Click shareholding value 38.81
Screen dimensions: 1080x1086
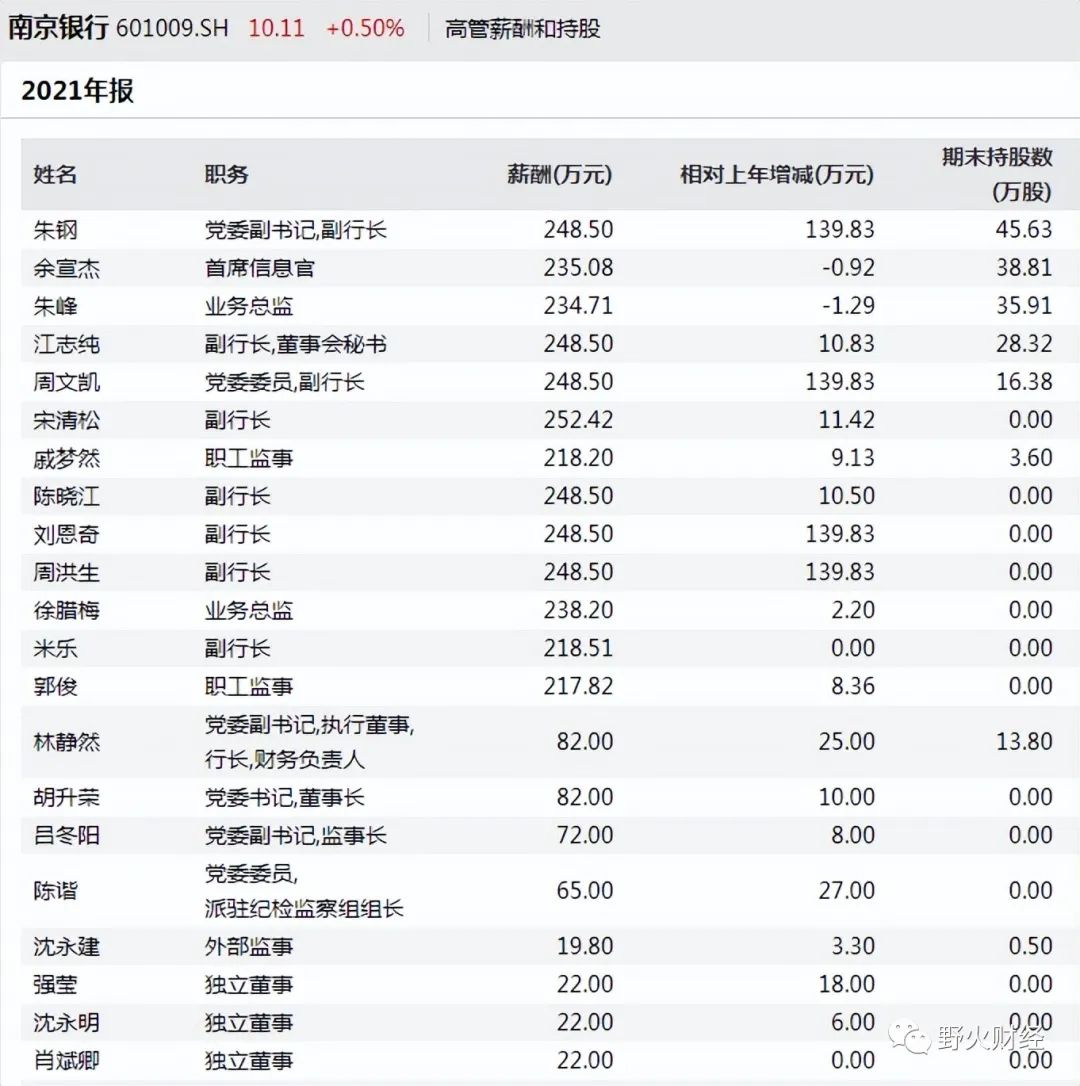[x=1025, y=267]
